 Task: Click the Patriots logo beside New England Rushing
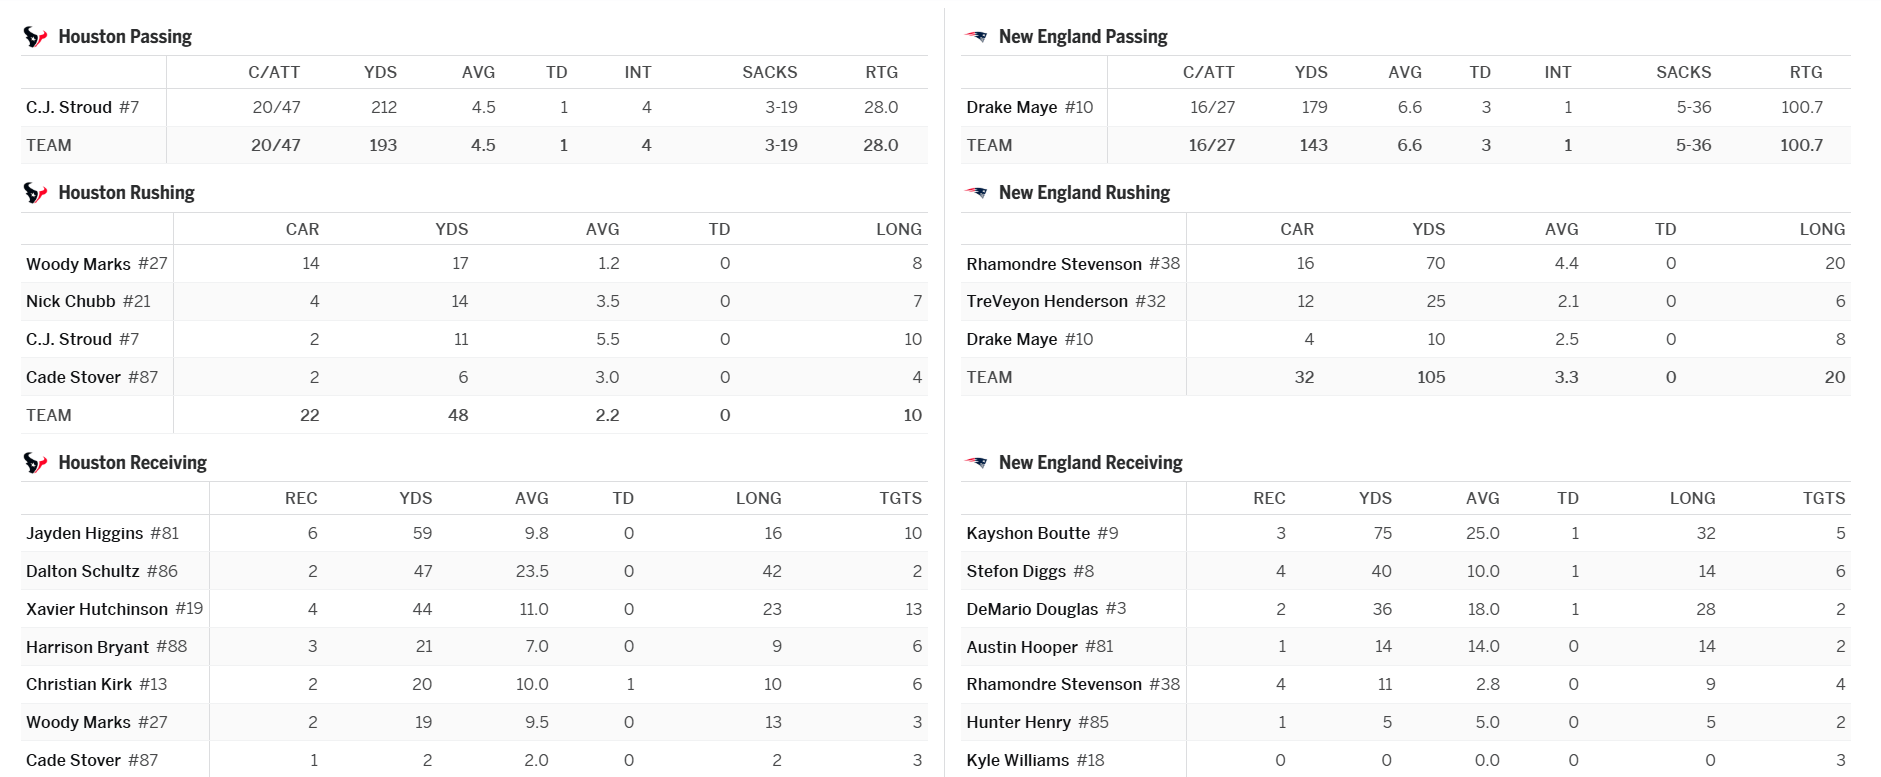976,193
